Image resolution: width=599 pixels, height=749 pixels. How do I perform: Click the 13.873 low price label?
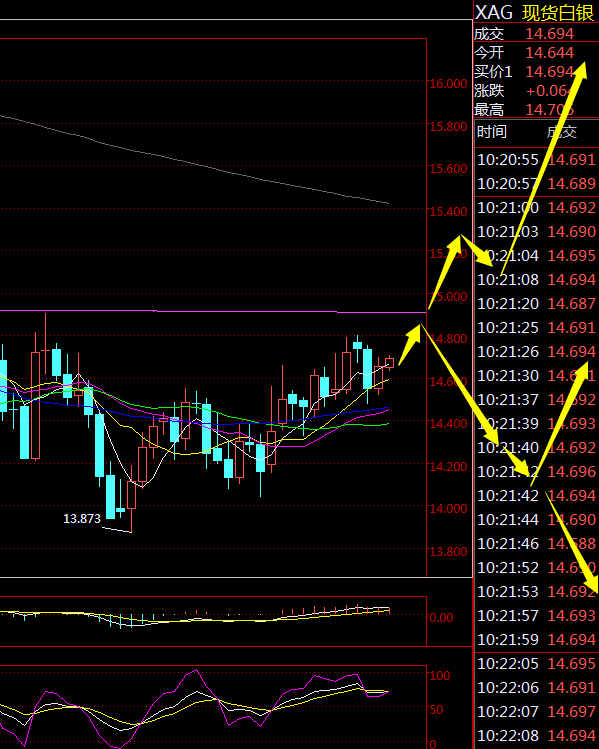[82, 518]
